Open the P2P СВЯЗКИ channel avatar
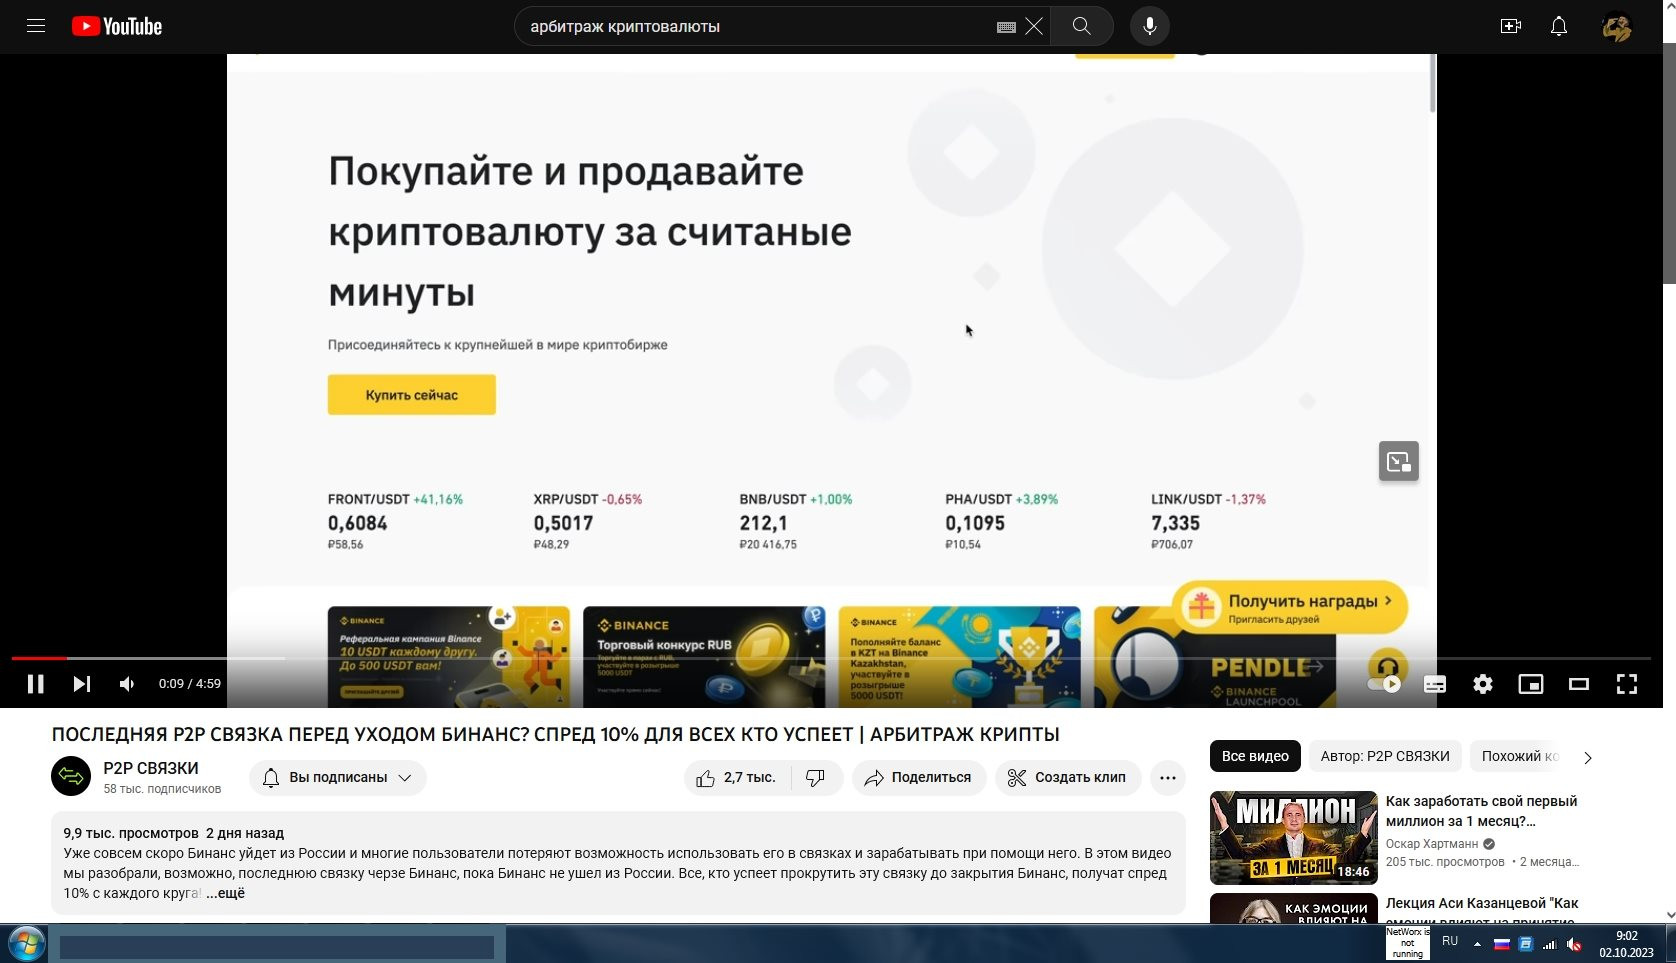This screenshot has width=1676, height=963. click(71, 776)
